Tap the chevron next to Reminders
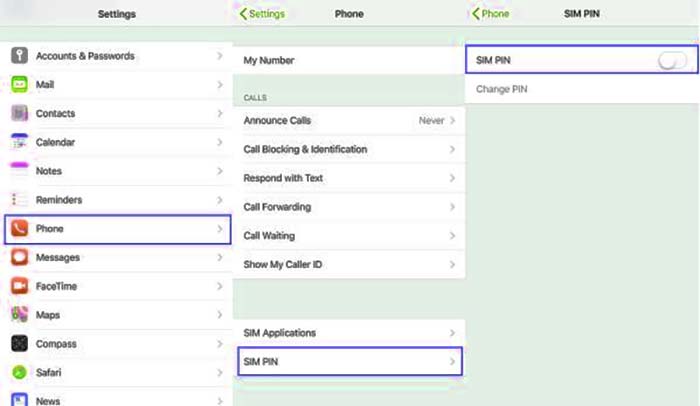Screen dimensions: 700x406 (220, 200)
